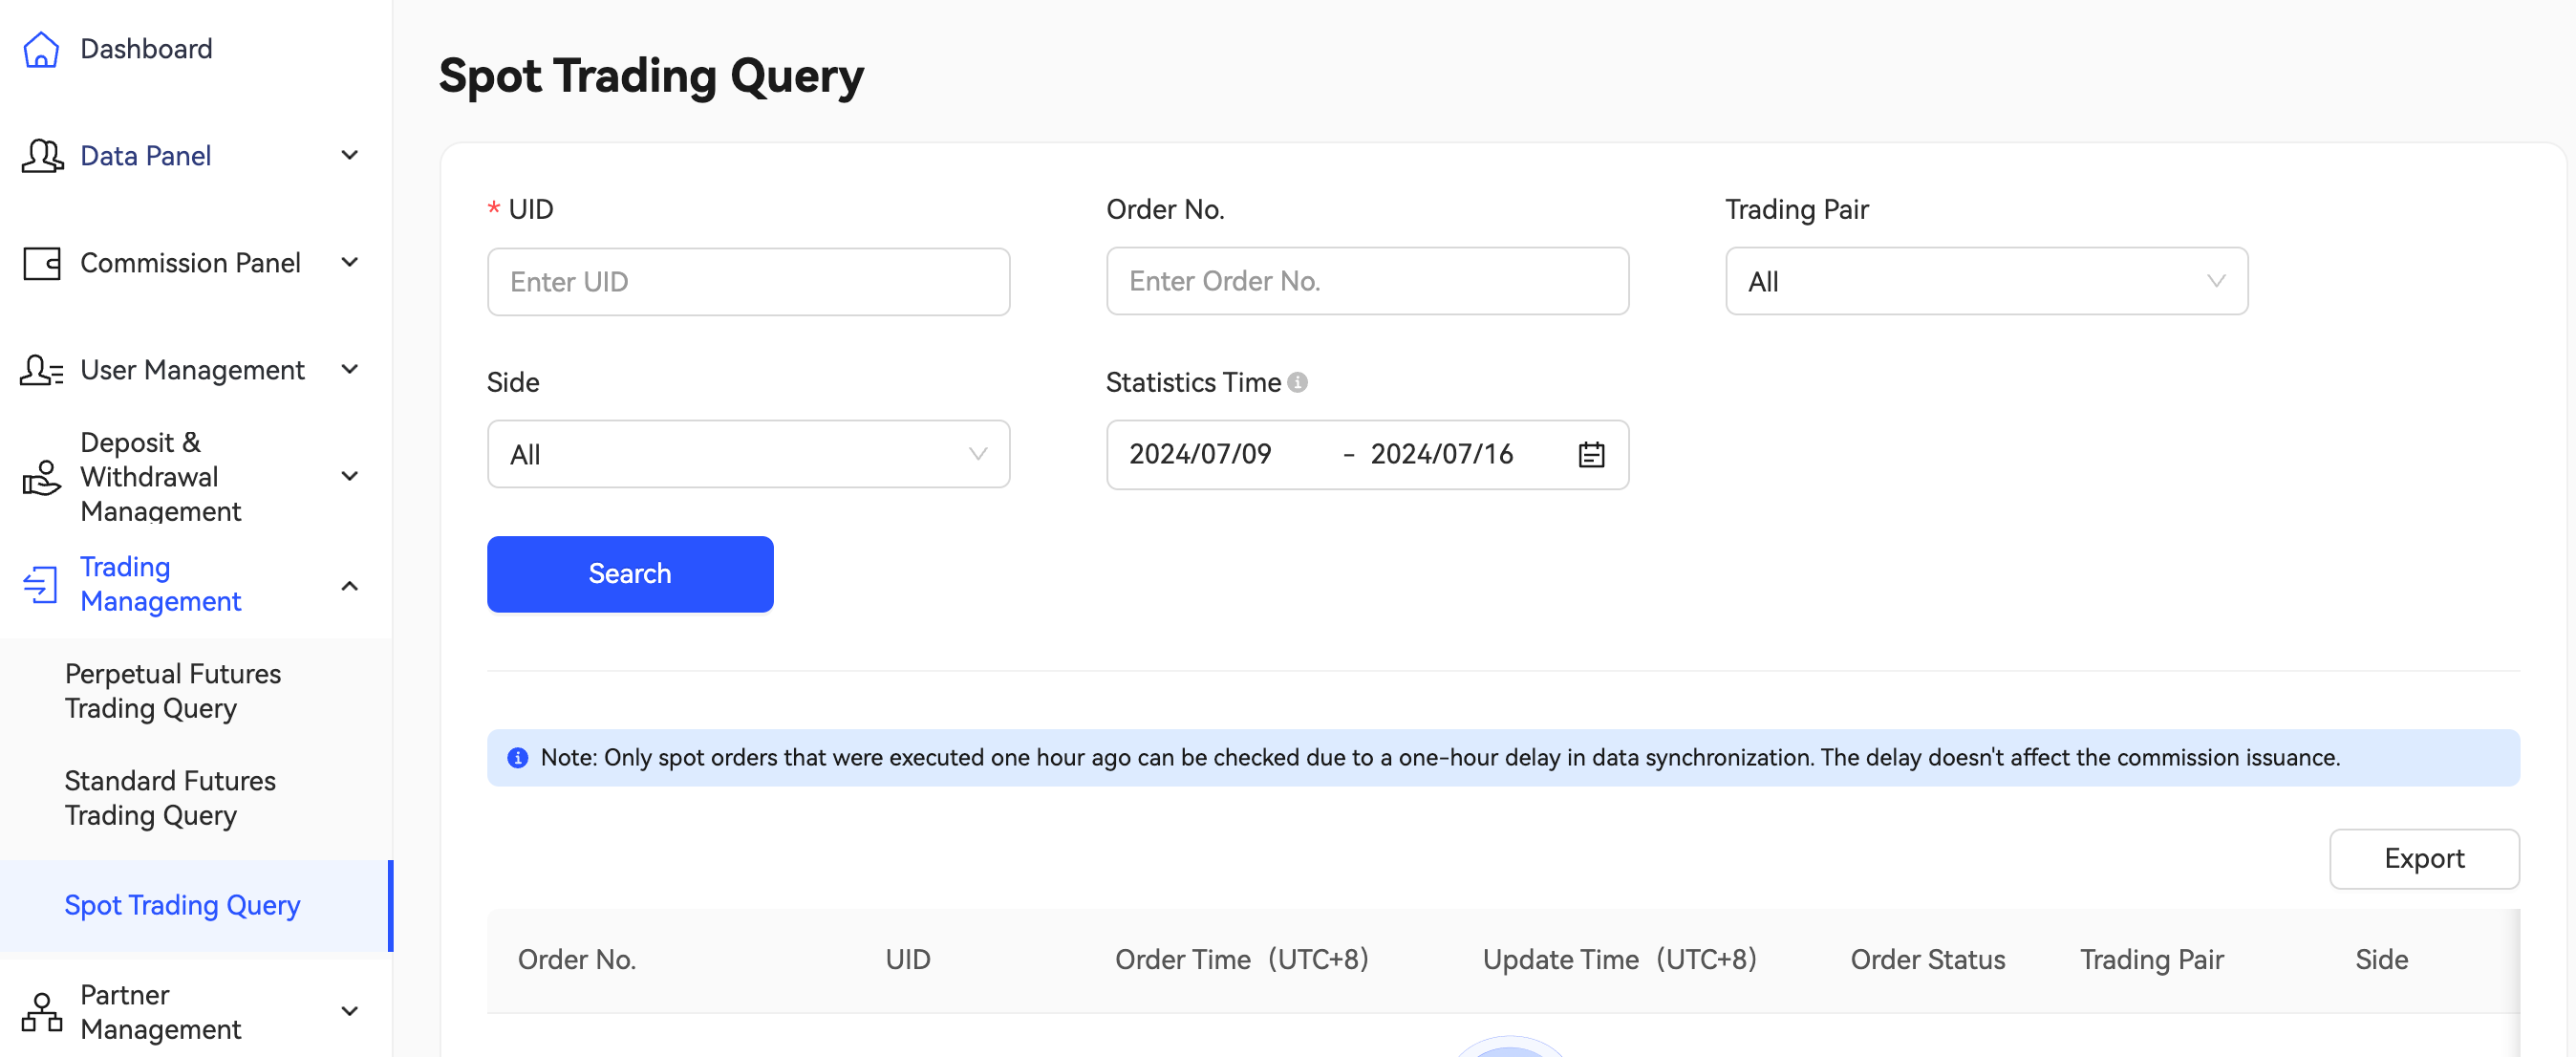Expand the Commission Panel chevron
The image size is (2576, 1057).
click(349, 262)
